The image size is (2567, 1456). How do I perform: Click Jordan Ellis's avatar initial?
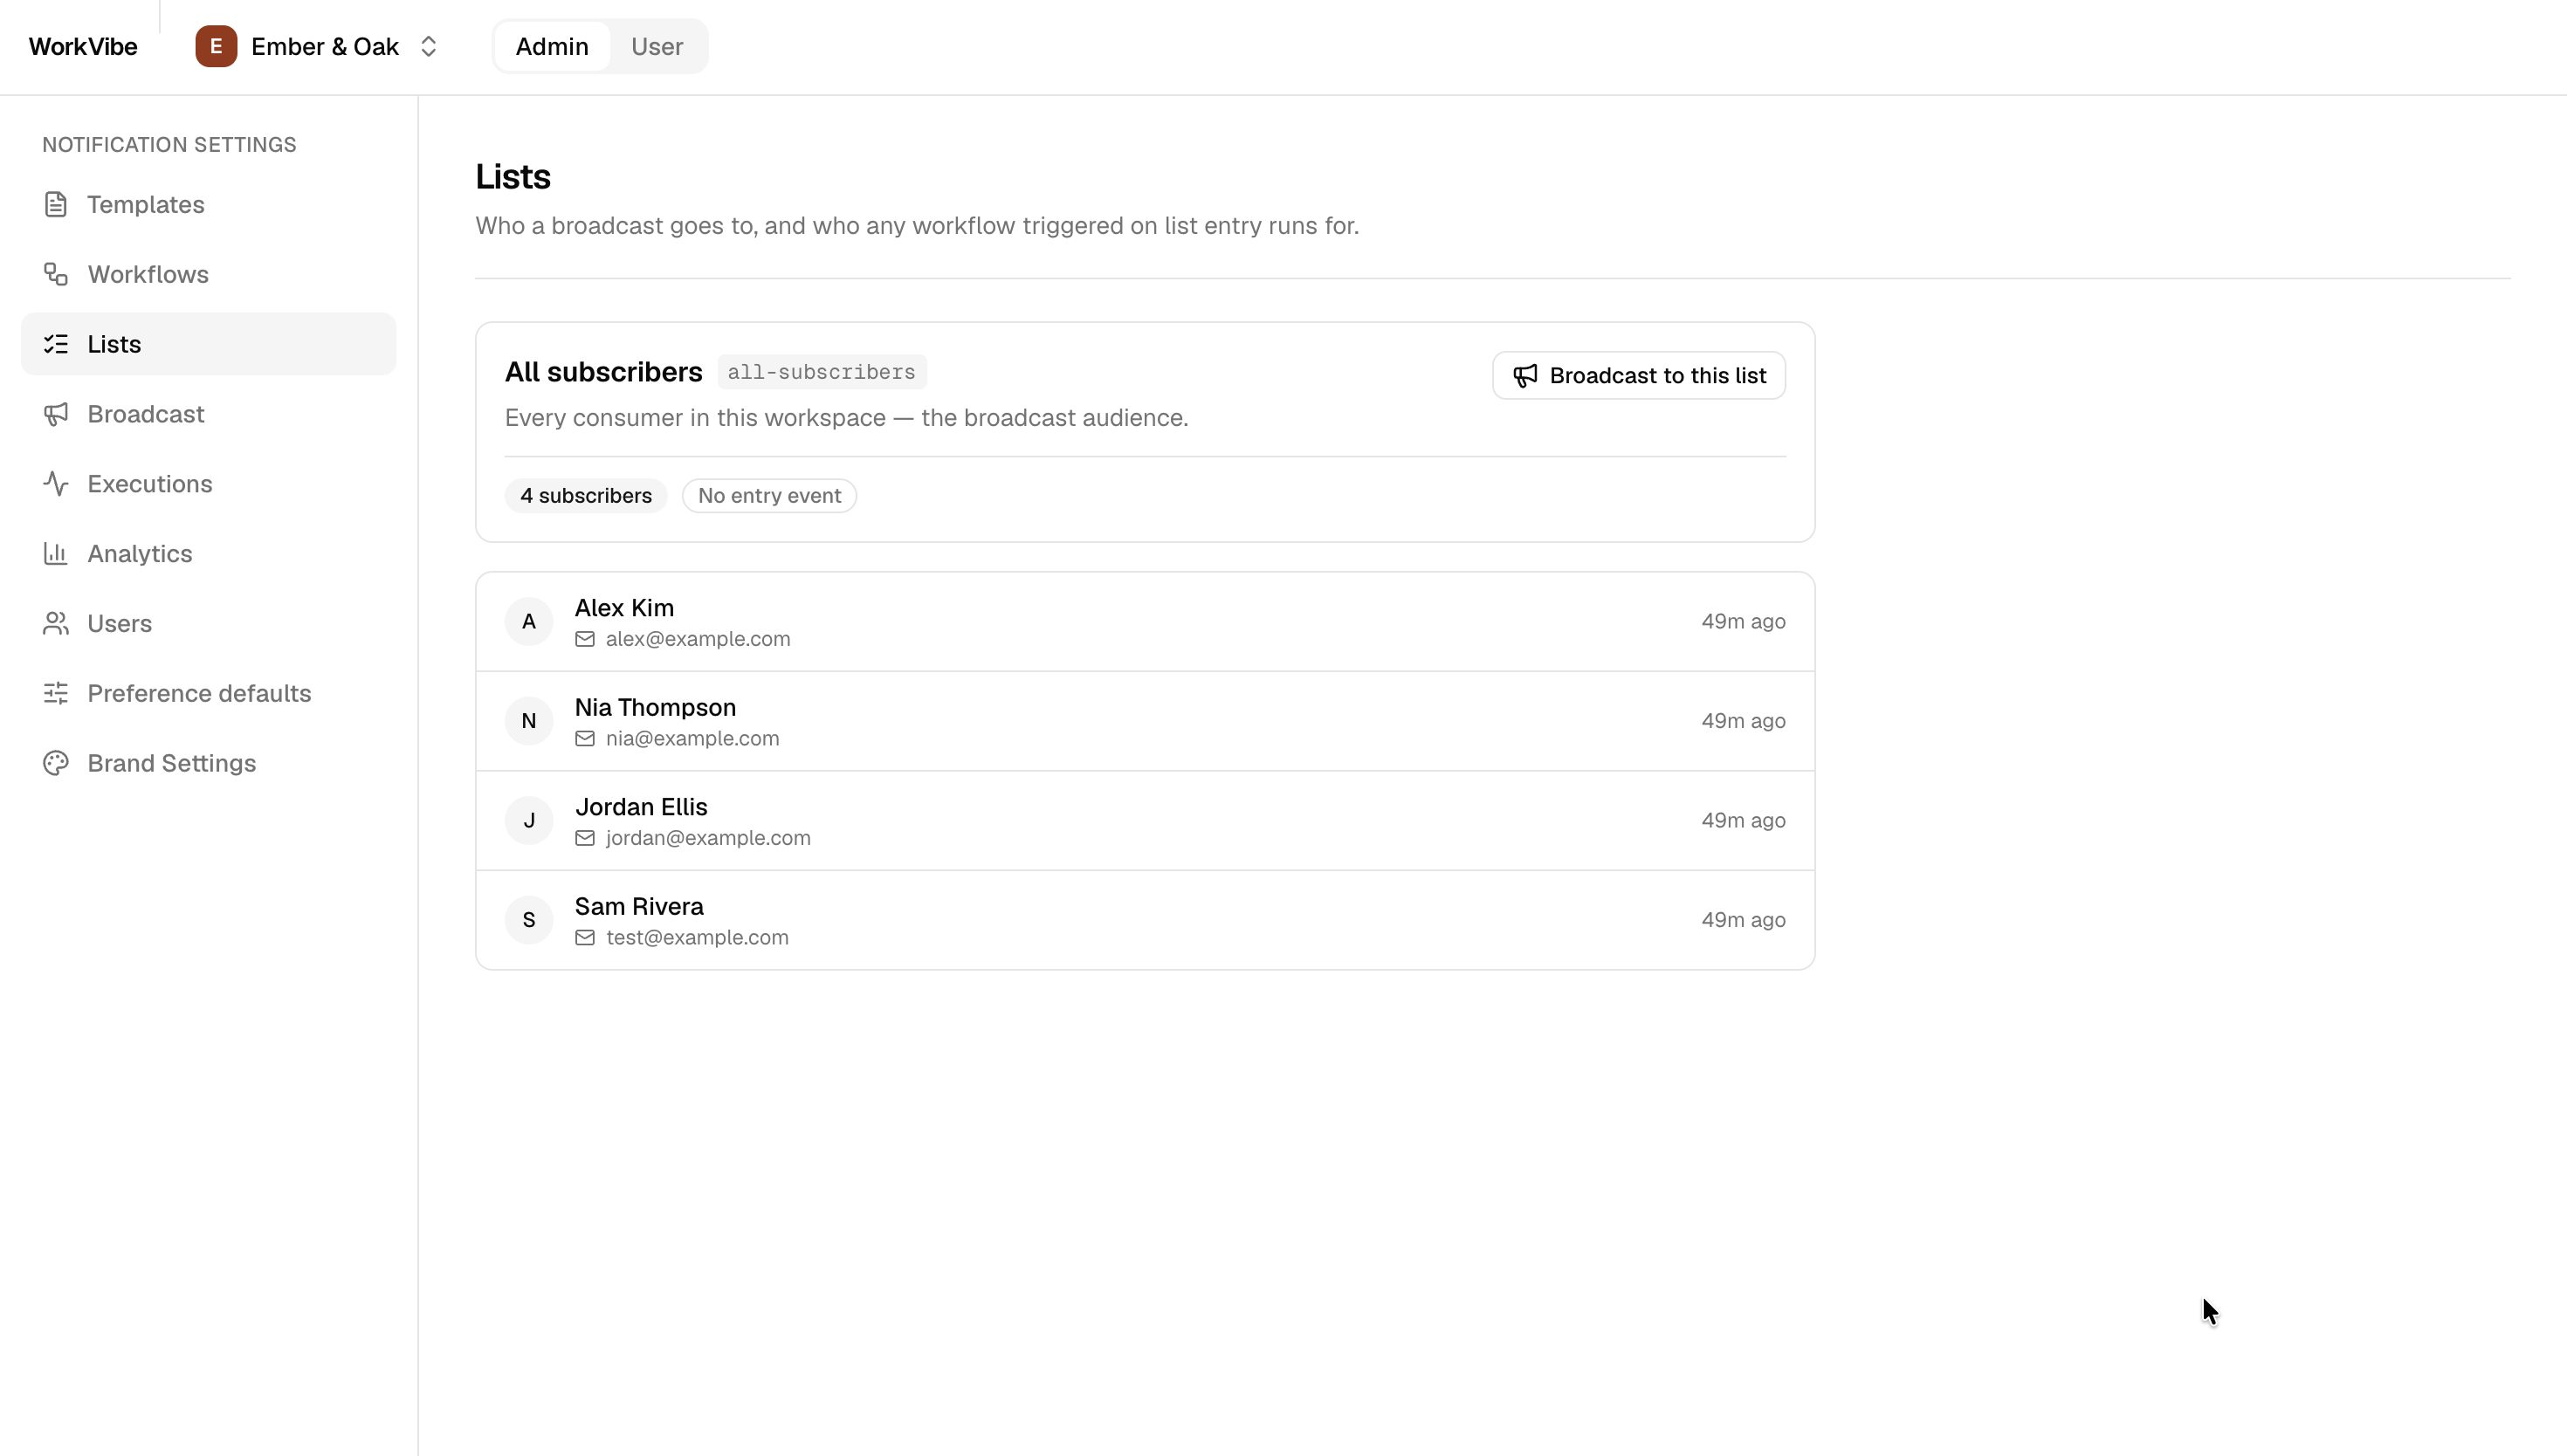[x=529, y=820]
